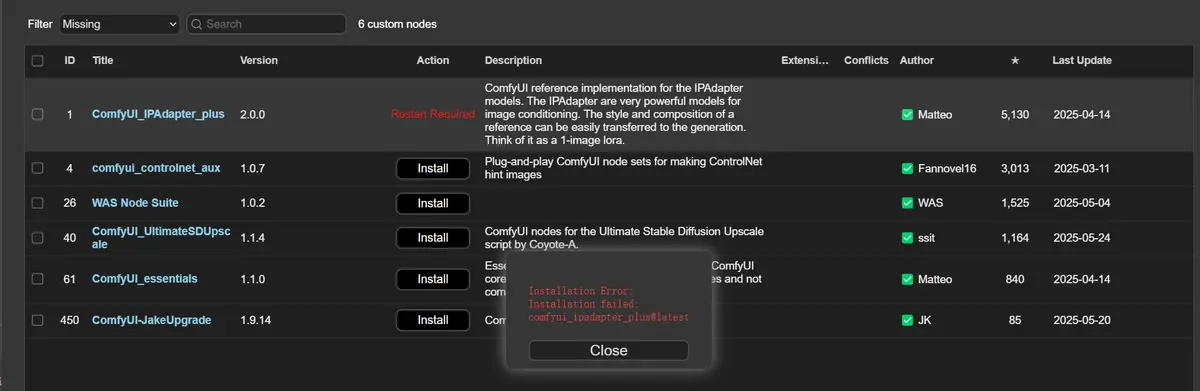Open the ComfyUI_essentials title link
Viewport: 1200px width, 391px height.
[145, 279]
